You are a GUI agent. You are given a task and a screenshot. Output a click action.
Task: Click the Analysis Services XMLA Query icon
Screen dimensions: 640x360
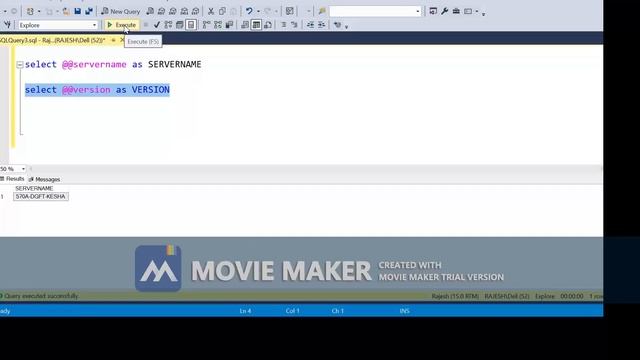[x=184, y=11]
